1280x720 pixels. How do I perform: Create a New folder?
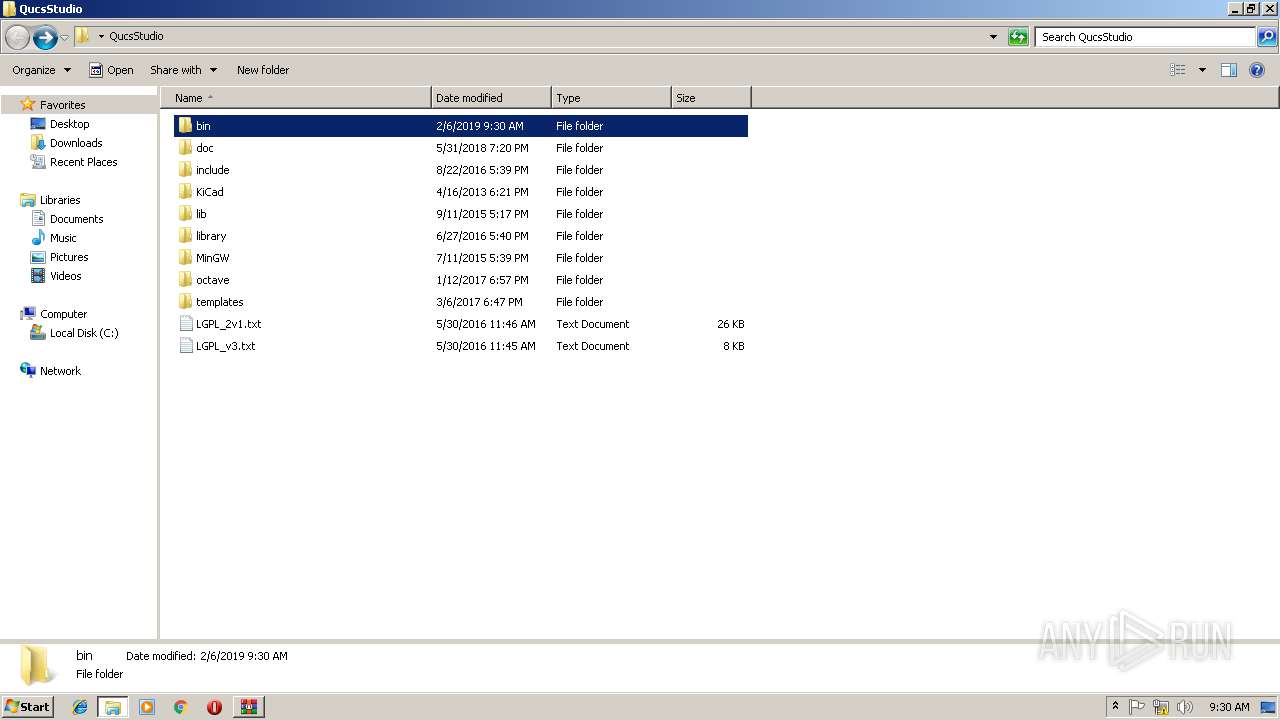(263, 70)
